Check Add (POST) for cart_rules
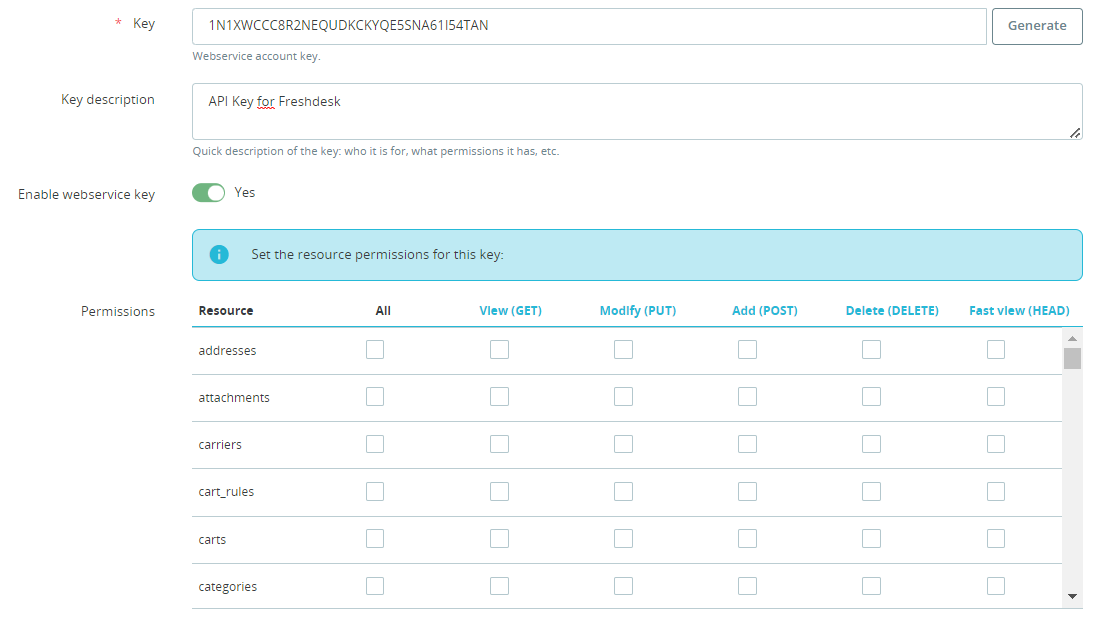1097x630 pixels. [x=747, y=491]
